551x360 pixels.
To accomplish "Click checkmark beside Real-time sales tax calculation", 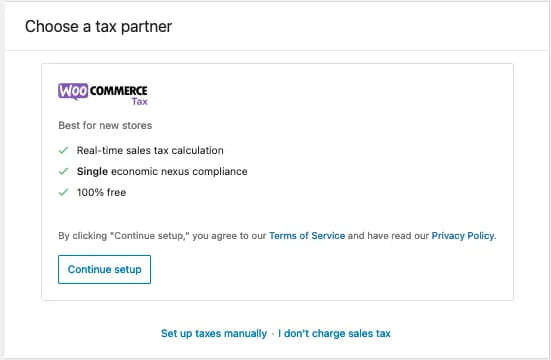I will click(63, 150).
